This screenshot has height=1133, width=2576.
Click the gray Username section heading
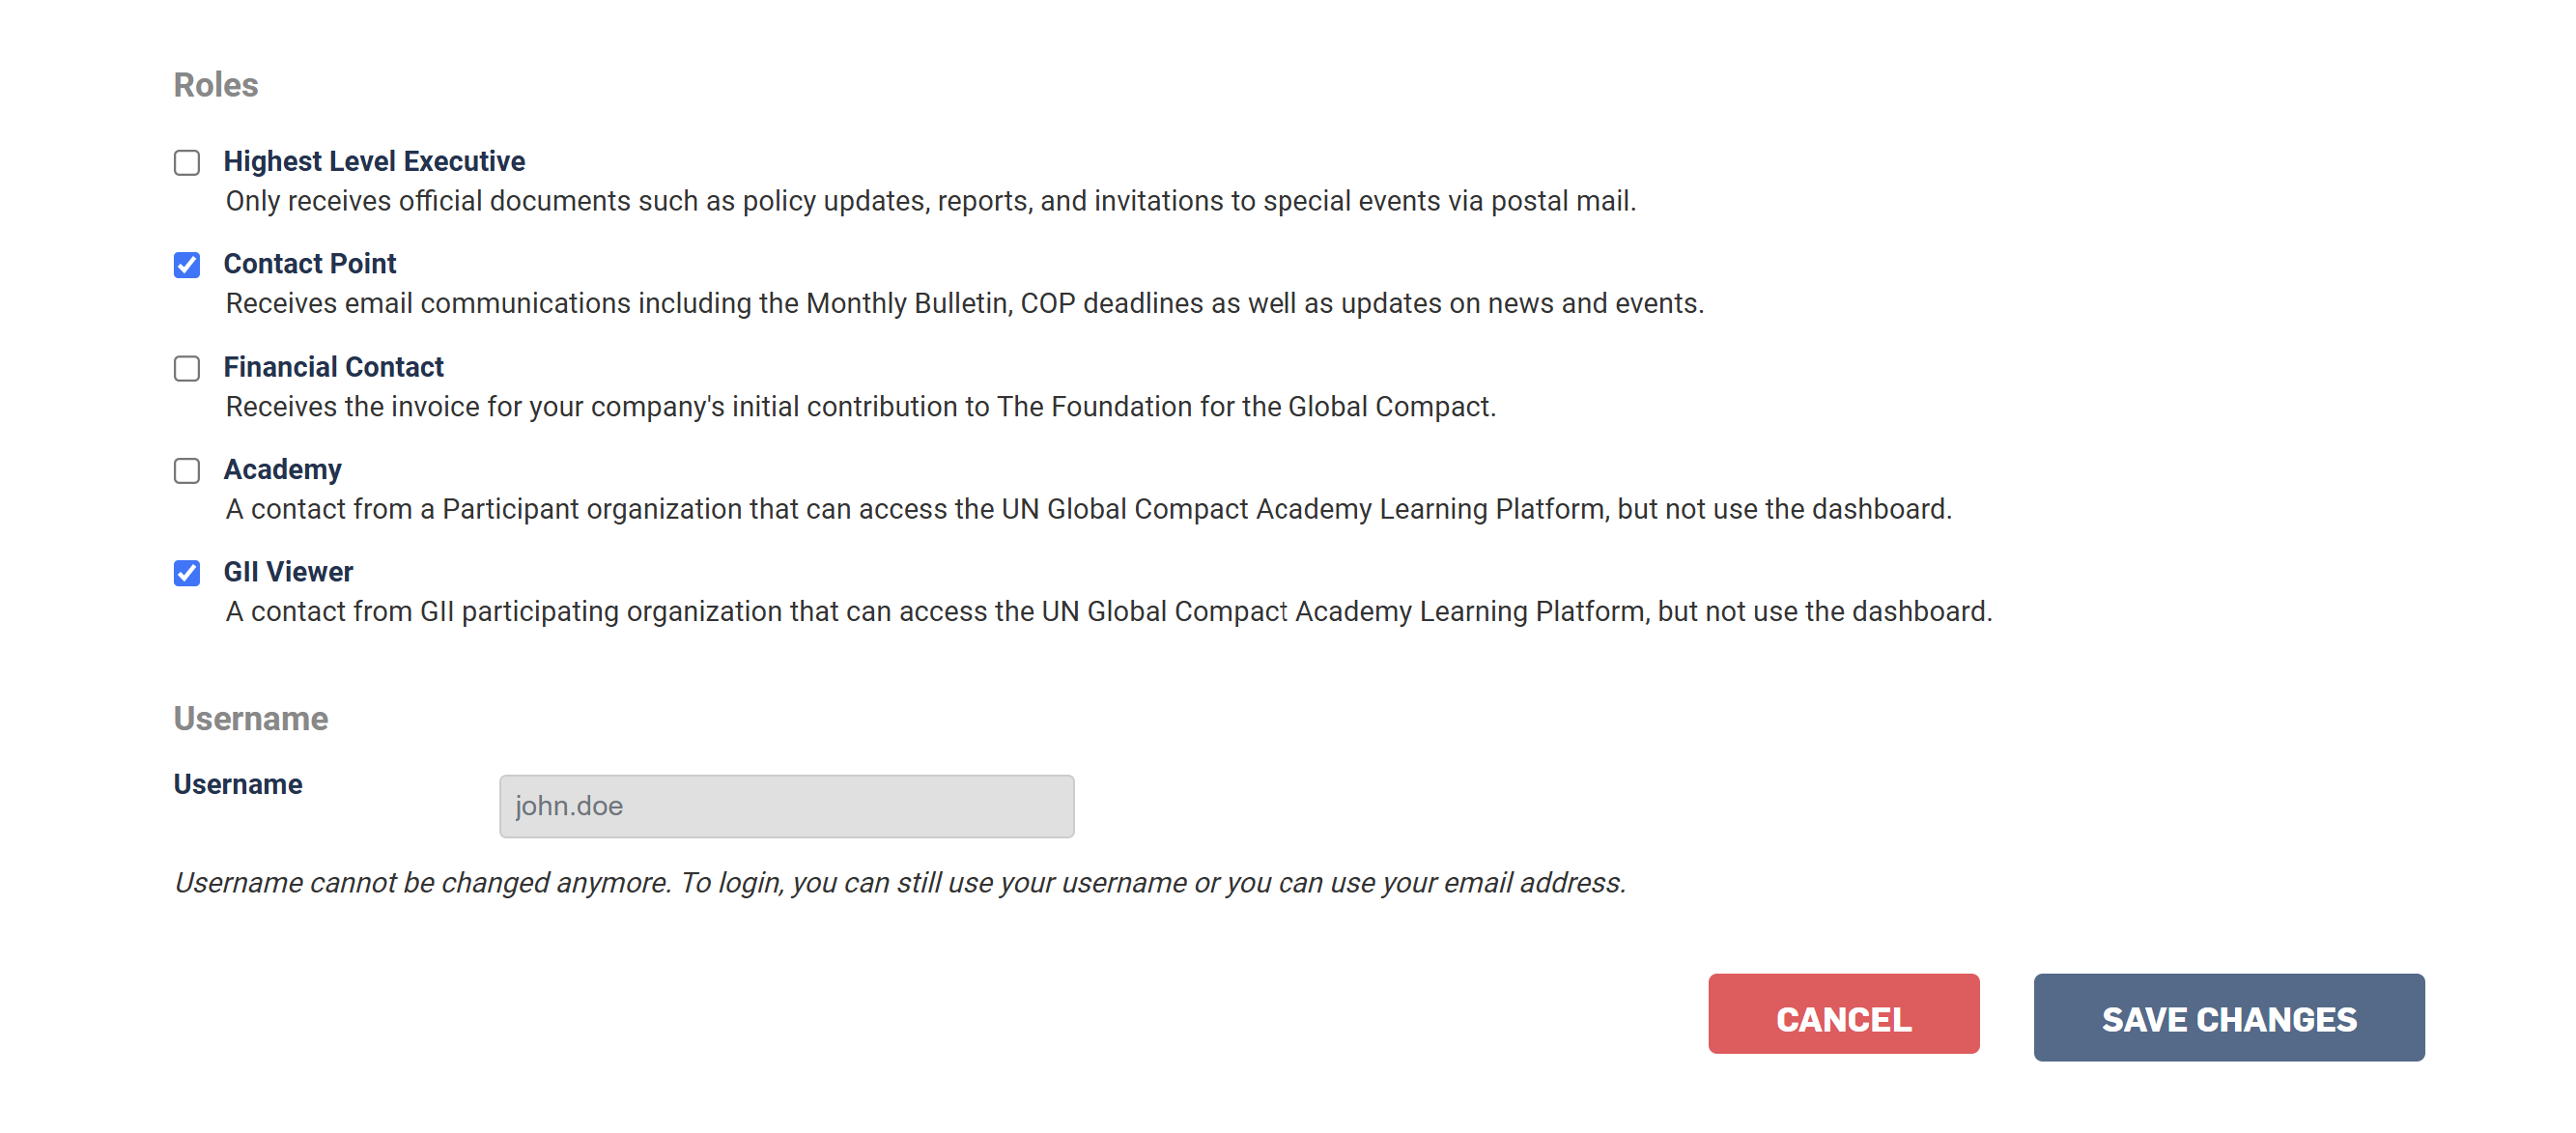250,718
